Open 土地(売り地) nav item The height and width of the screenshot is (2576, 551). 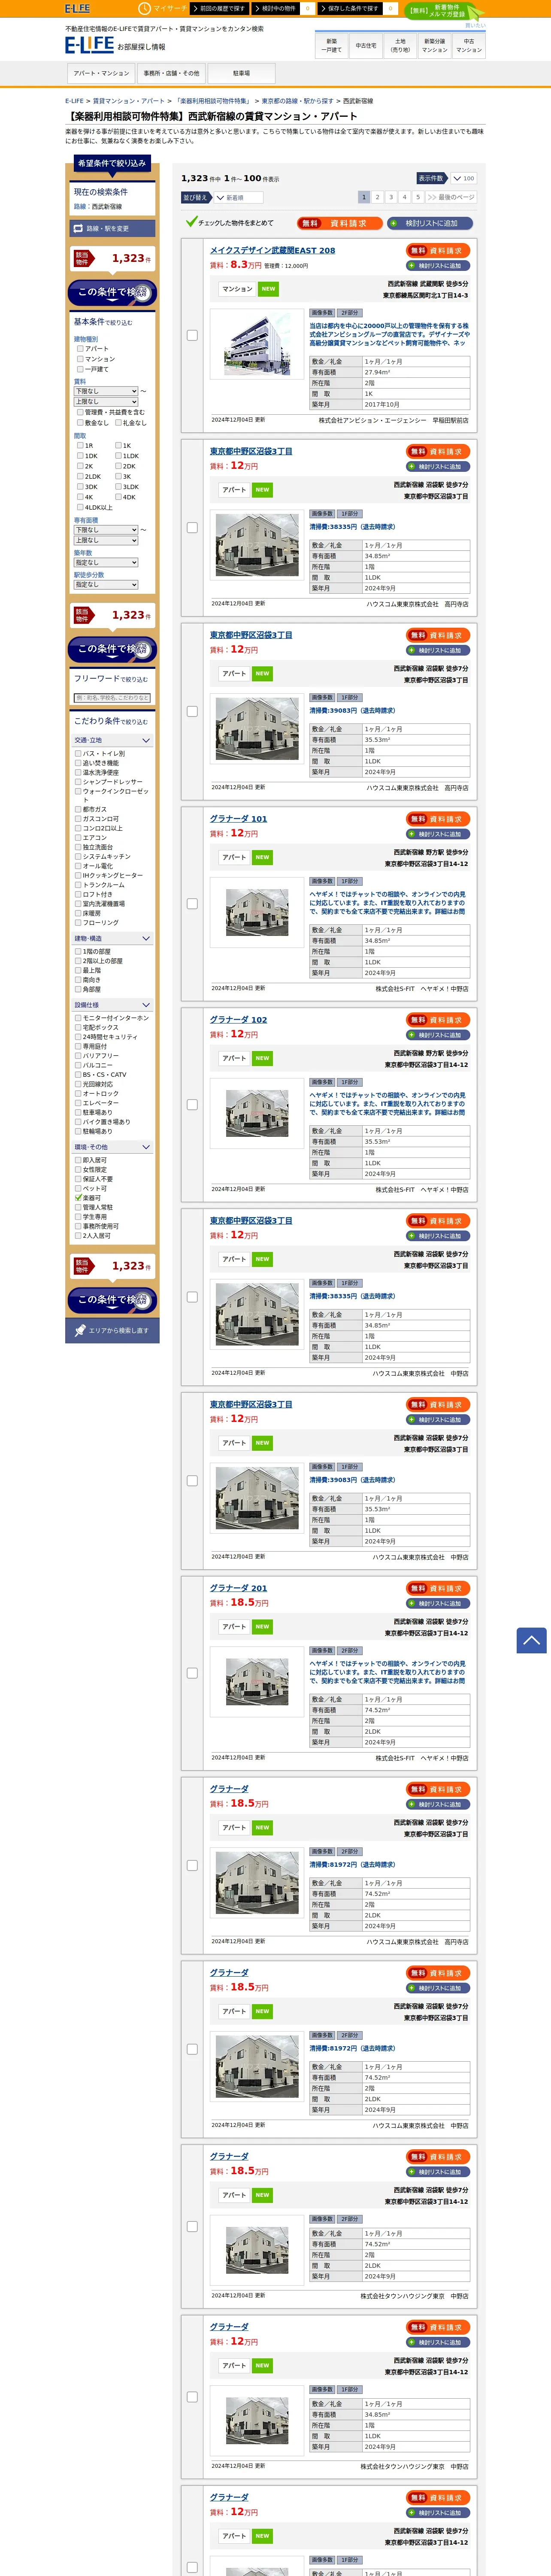pos(400,46)
